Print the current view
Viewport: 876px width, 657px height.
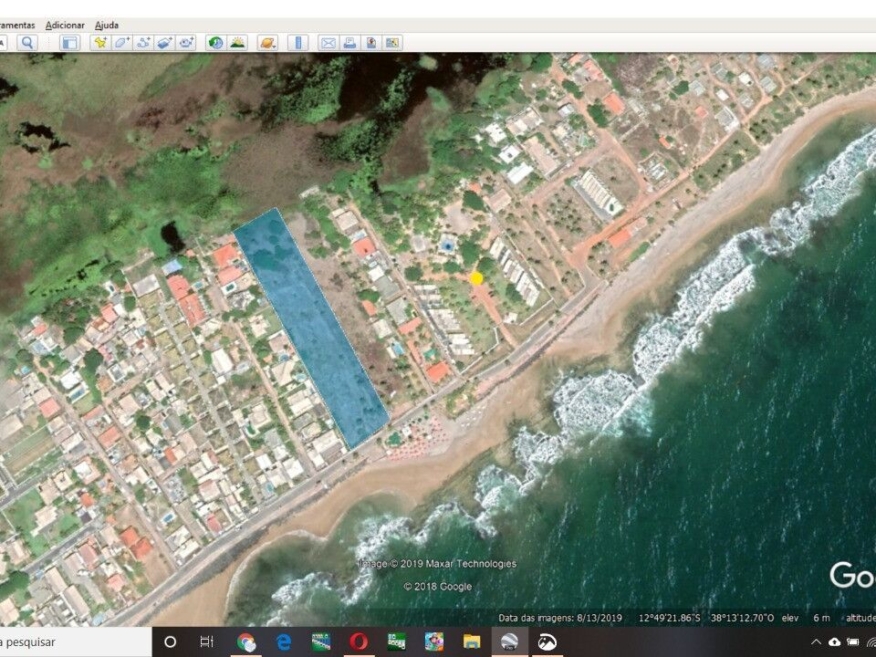point(350,42)
